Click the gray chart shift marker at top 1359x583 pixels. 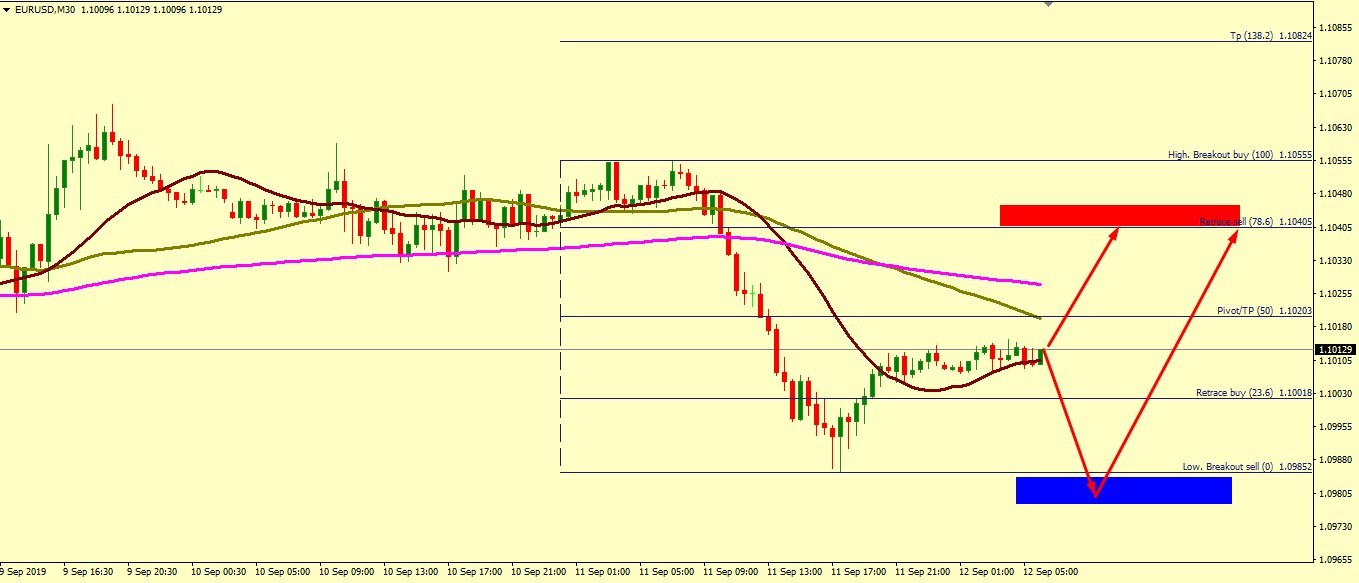(1048, 4)
